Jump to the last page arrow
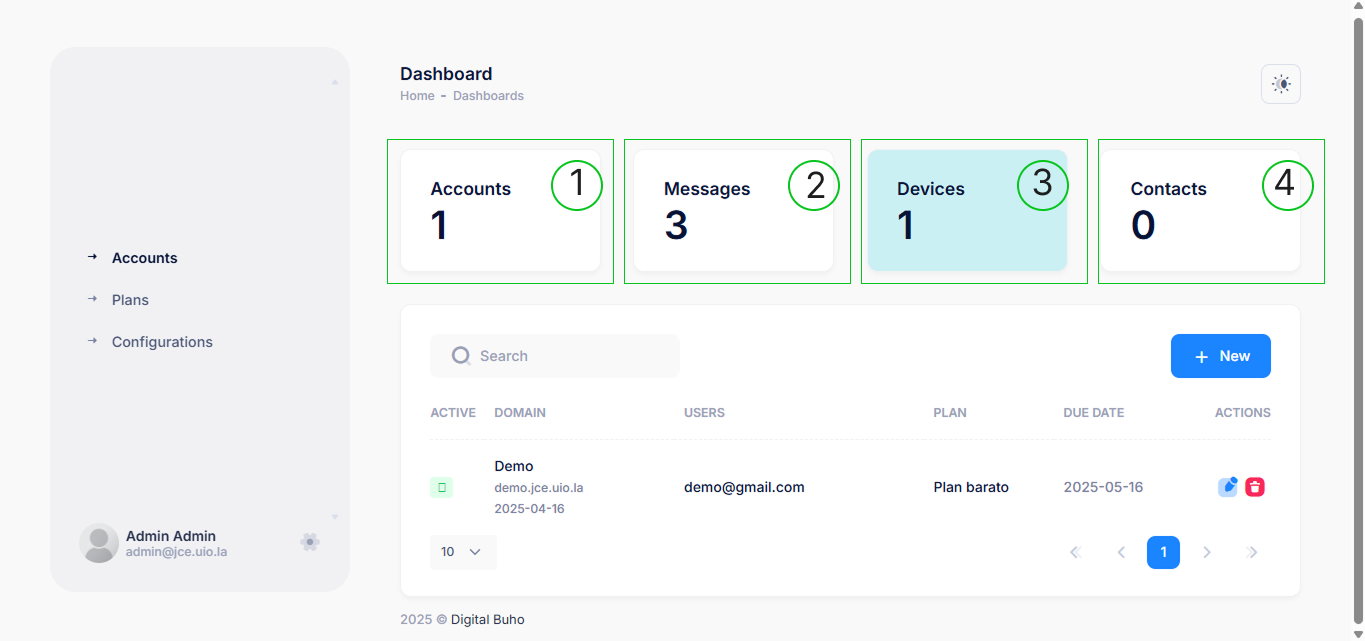The height and width of the screenshot is (641, 1365). click(1253, 553)
